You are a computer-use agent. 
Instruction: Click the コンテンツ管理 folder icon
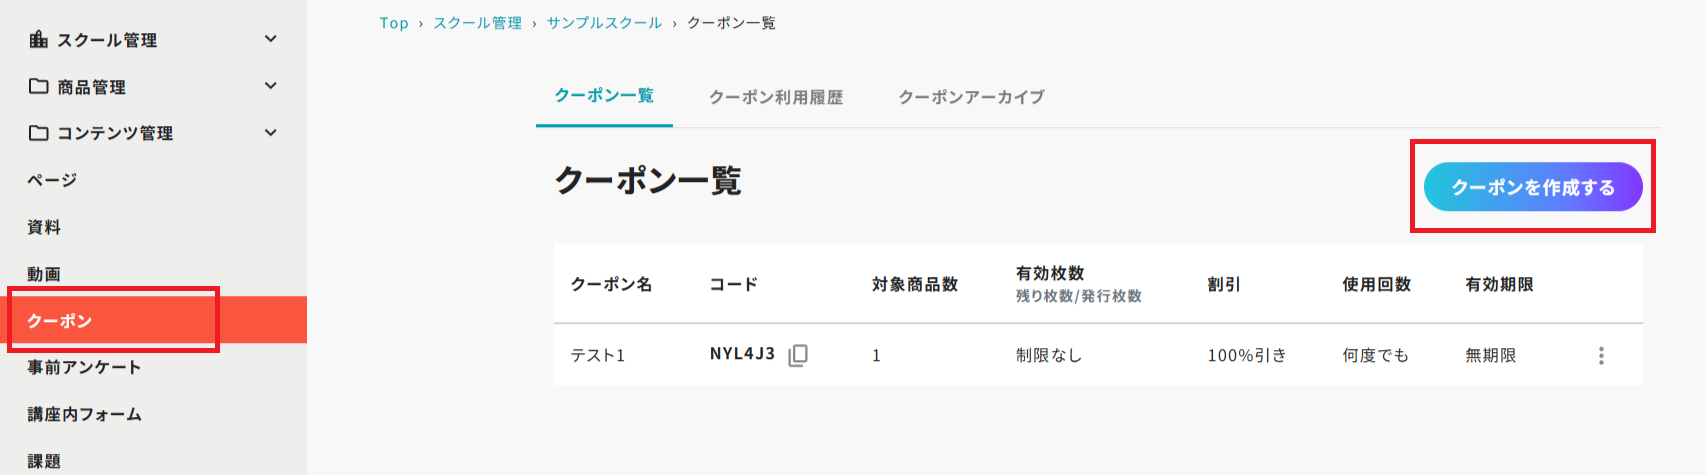point(39,133)
